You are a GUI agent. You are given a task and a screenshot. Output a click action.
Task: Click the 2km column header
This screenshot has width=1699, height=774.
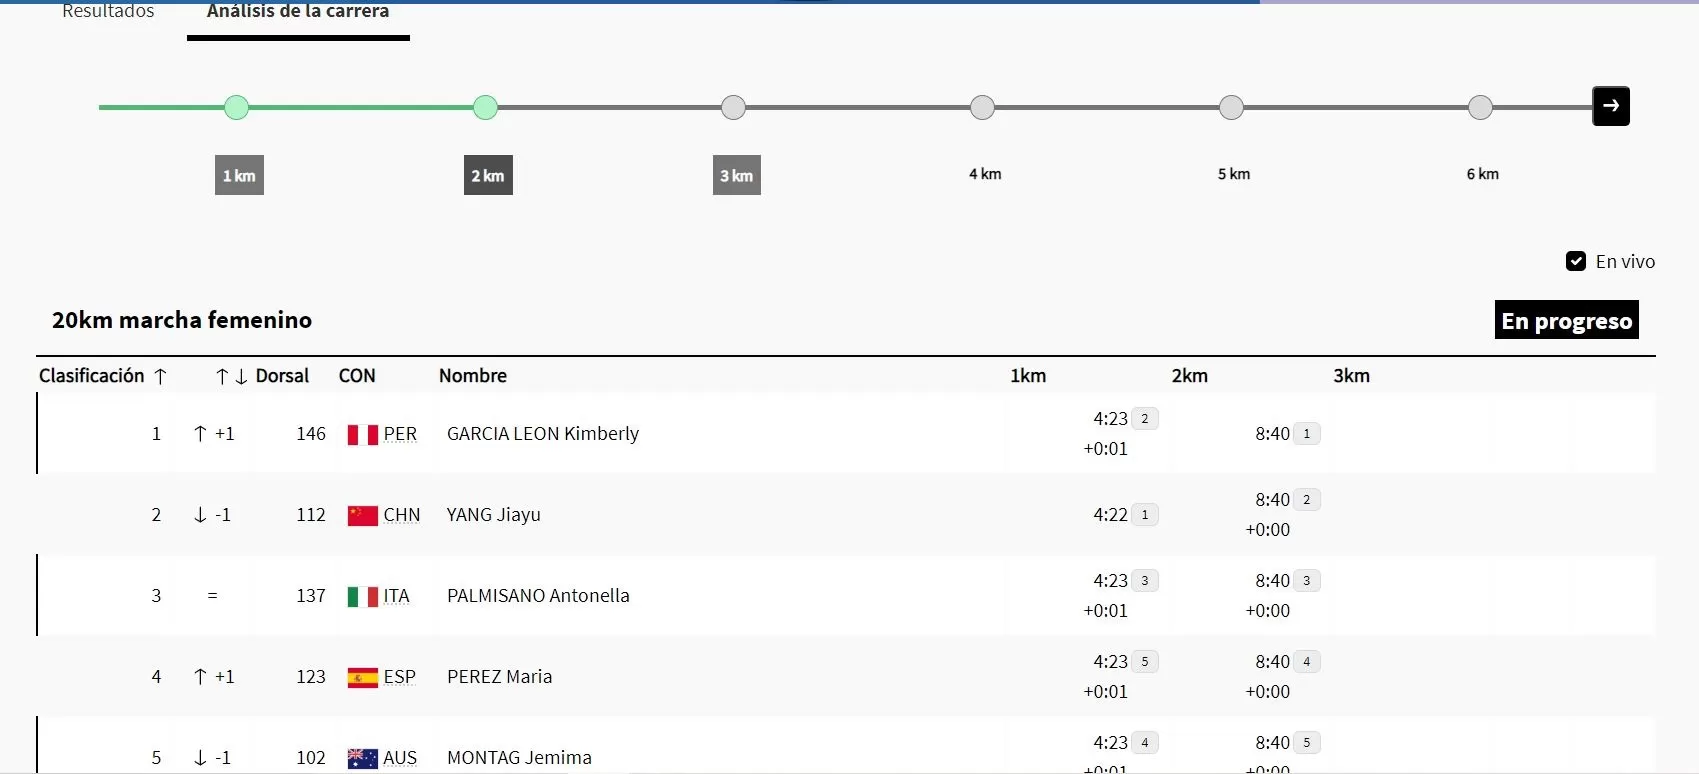coord(1190,376)
